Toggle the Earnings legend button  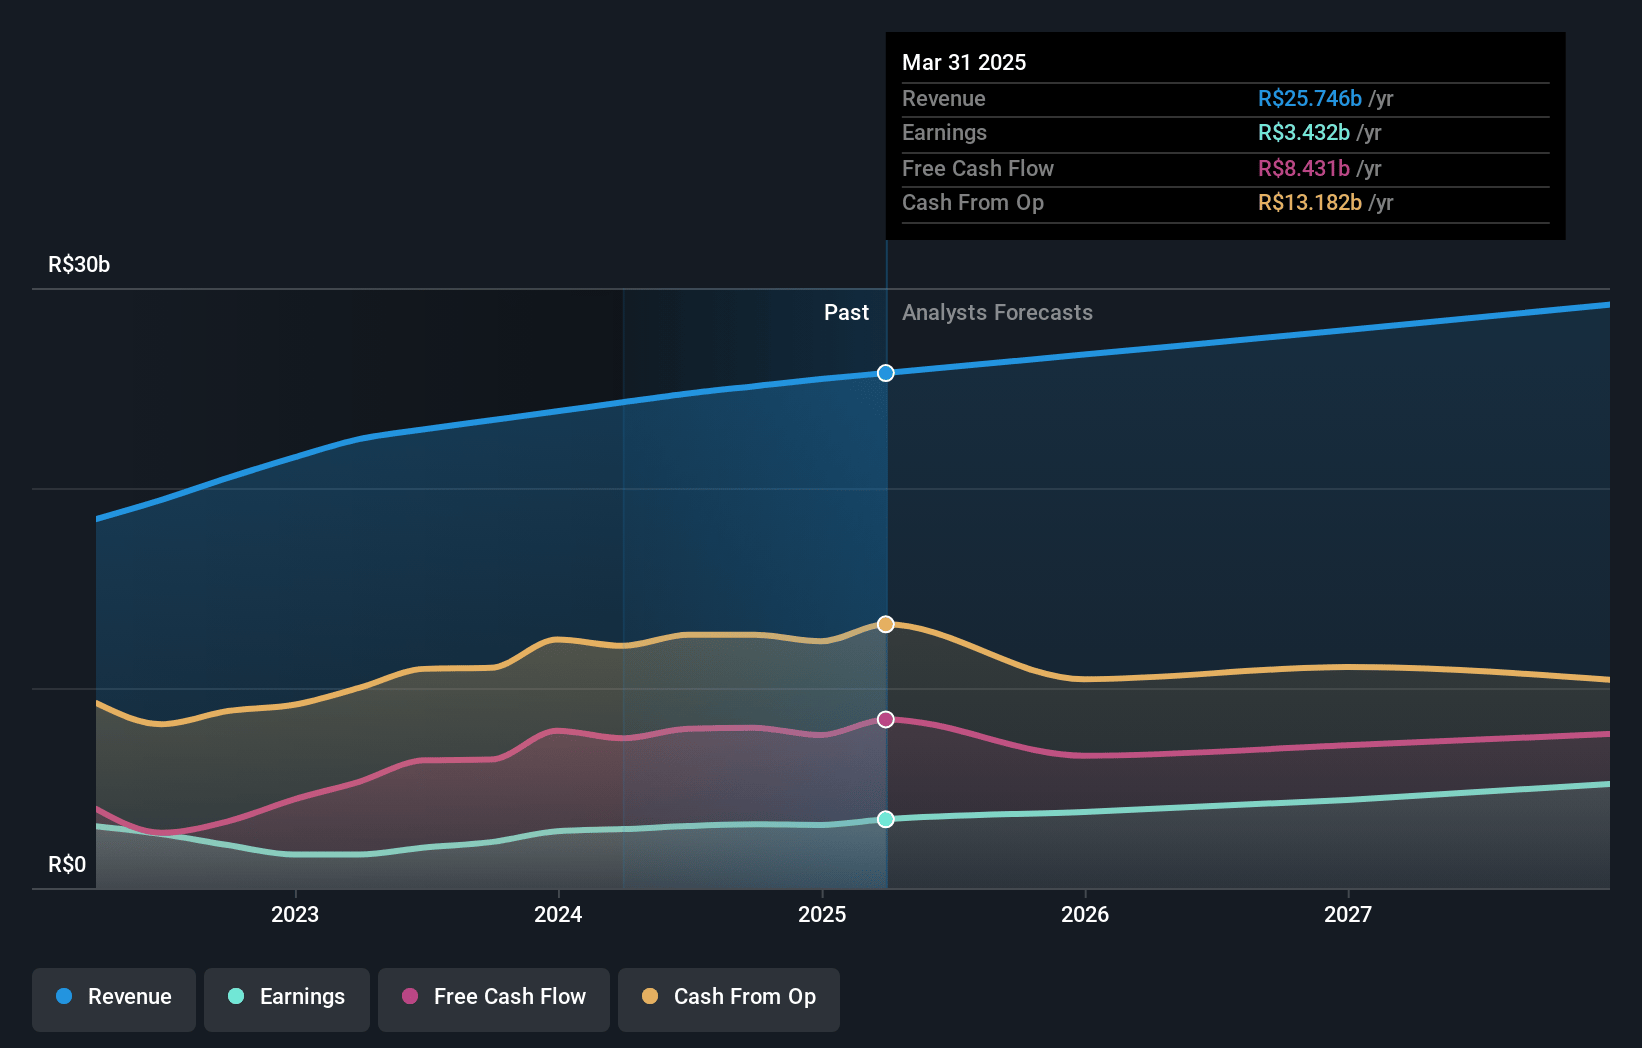pyautogui.click(x=287, y=999)
